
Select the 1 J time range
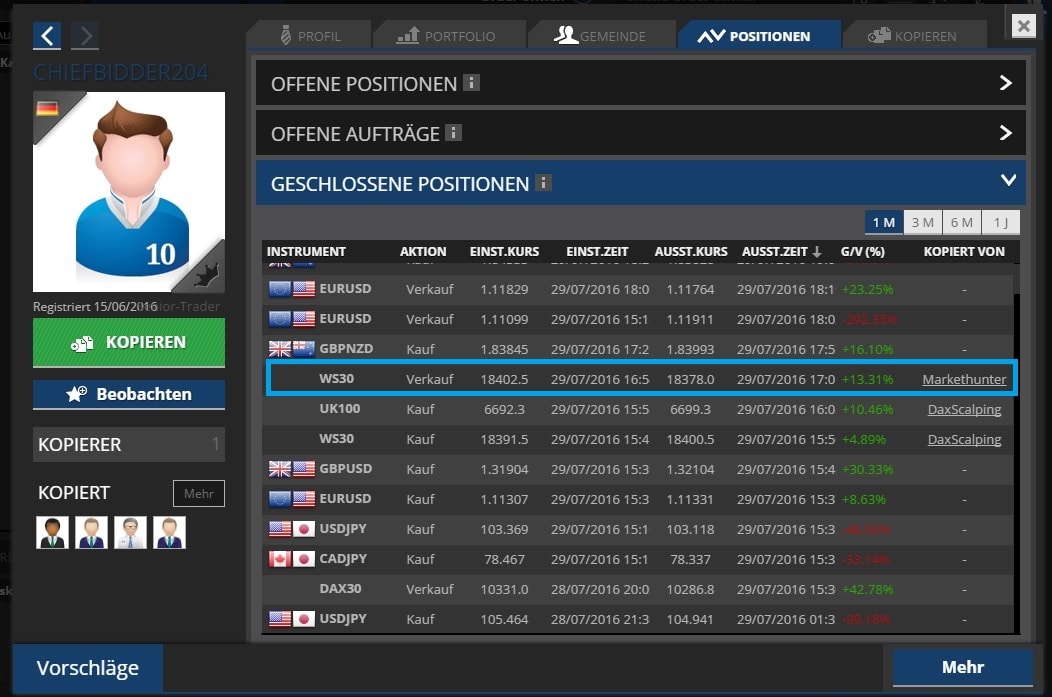tap(1000, 222)
